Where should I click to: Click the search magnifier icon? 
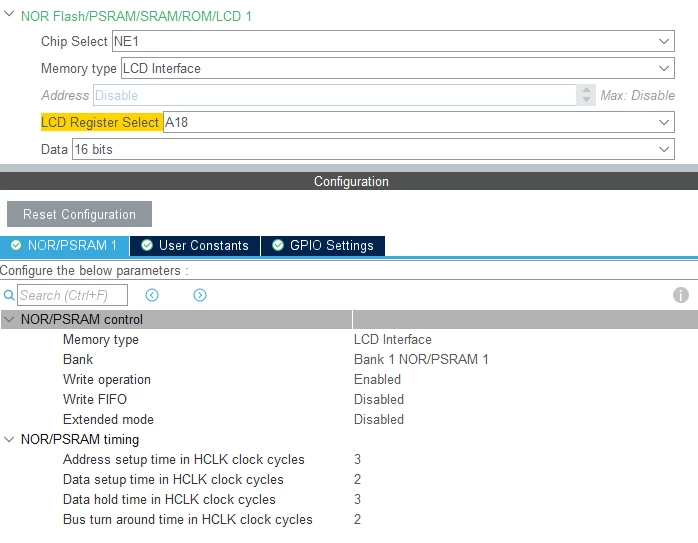8,295
